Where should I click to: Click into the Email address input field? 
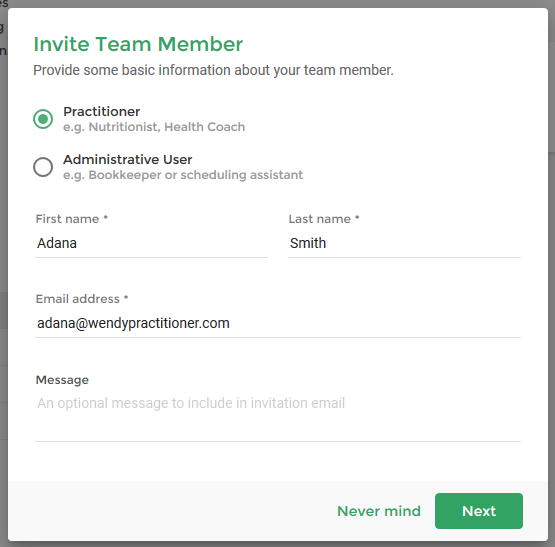pos(278,323)
